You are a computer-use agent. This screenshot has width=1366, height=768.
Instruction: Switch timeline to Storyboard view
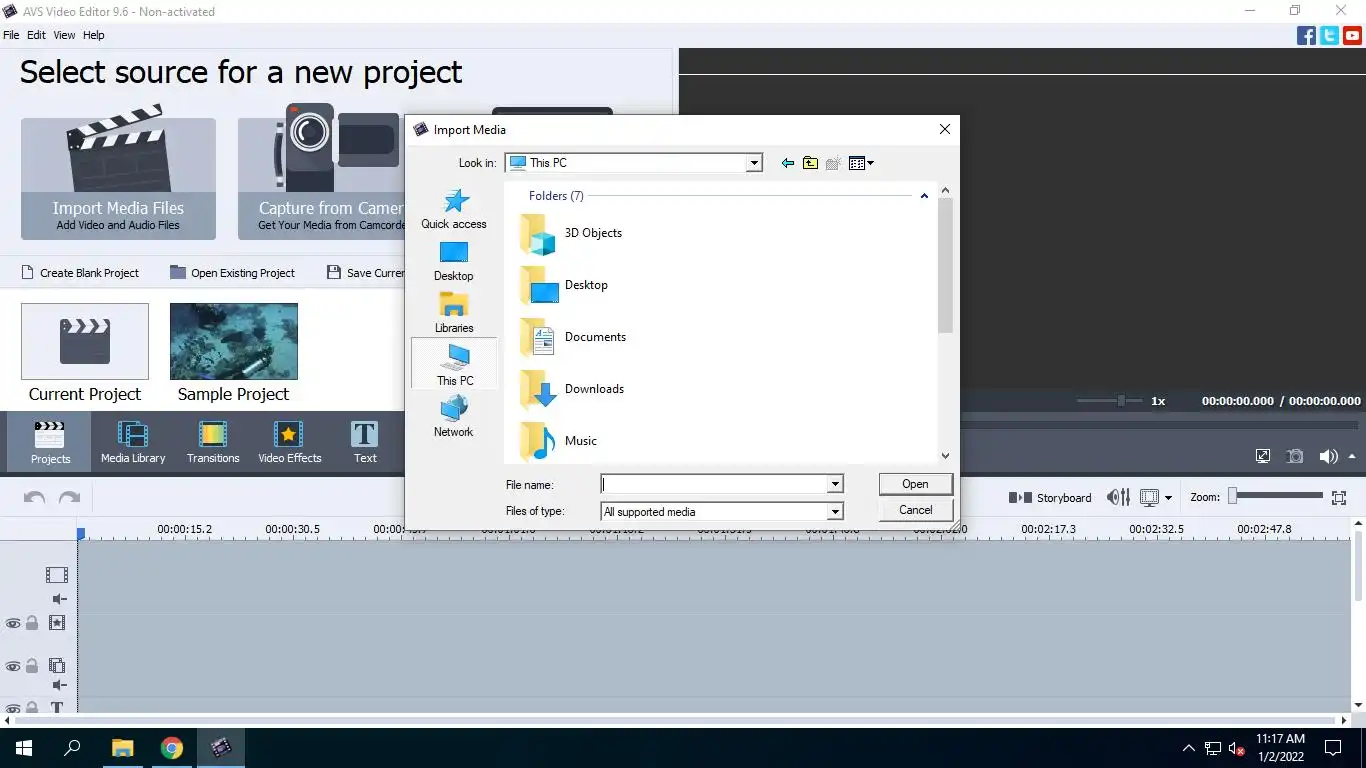tap(1050, 497)
